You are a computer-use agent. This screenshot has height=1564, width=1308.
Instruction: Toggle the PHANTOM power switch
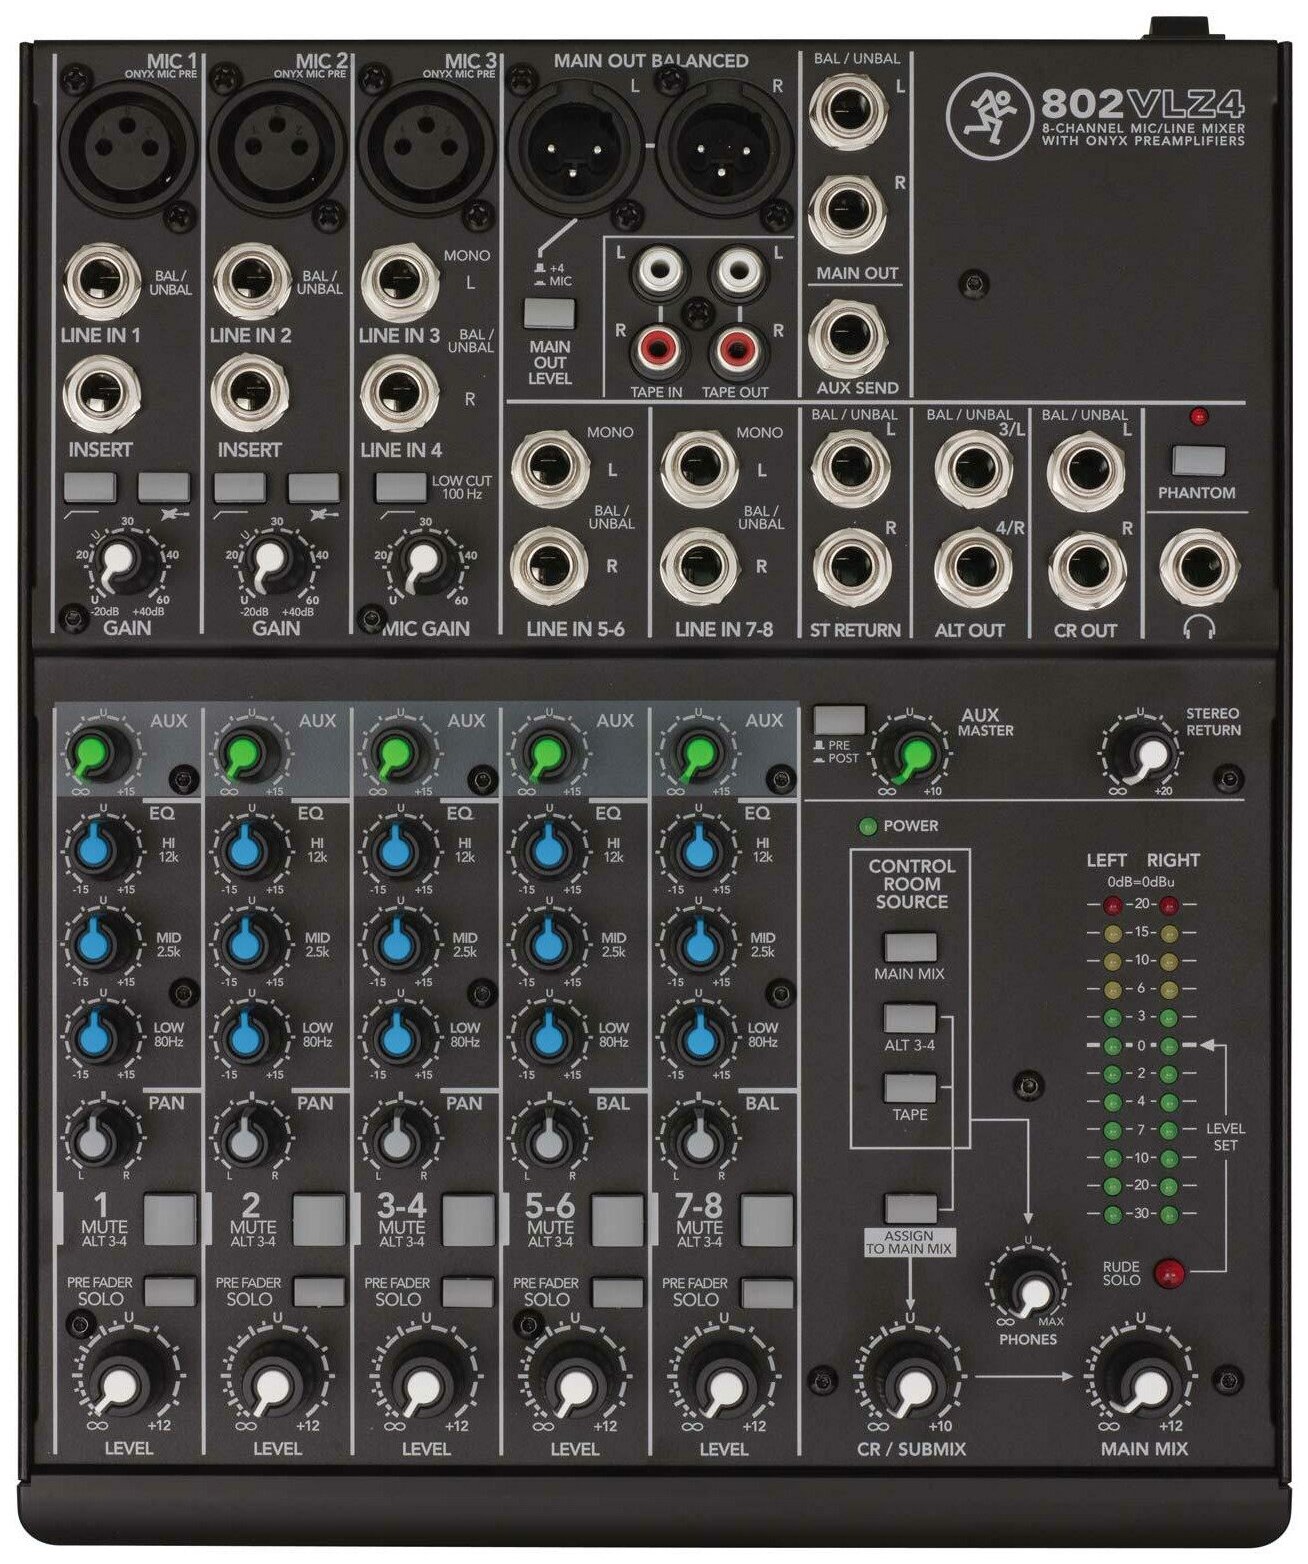click(x=1198, y=461)
